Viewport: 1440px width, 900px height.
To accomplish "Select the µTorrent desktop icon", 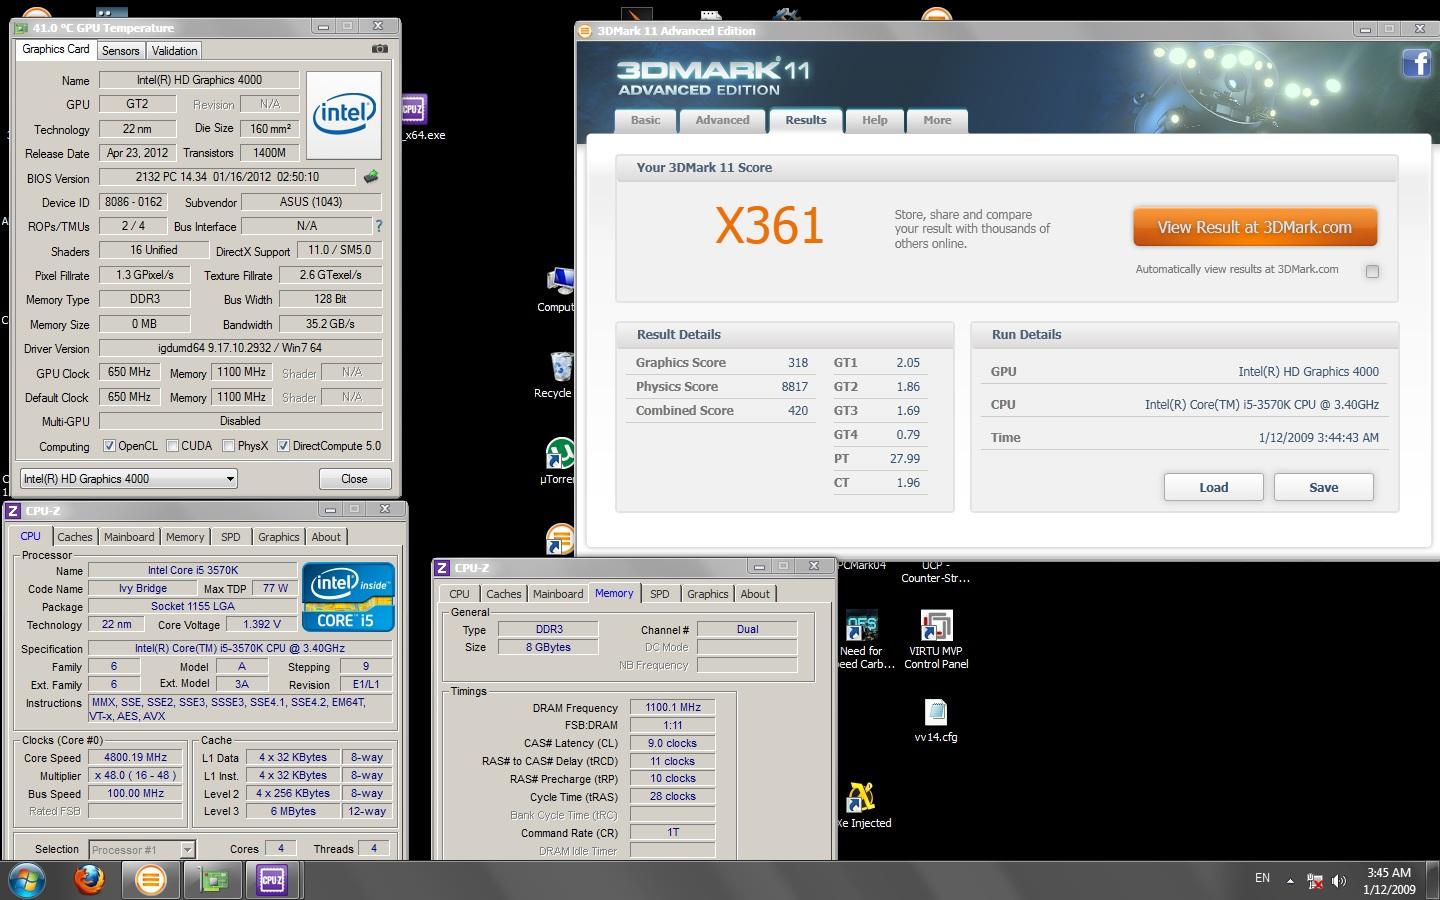I will coord(559,461).
